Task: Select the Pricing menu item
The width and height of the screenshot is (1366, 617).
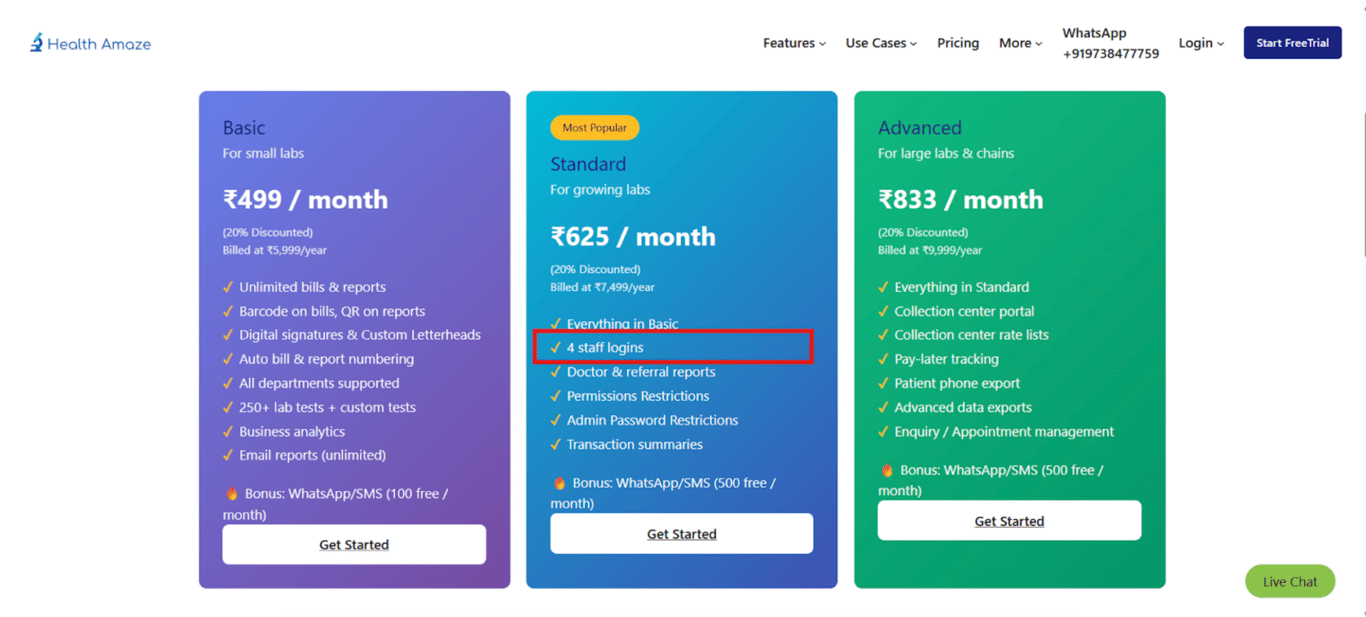Action: 957,42
